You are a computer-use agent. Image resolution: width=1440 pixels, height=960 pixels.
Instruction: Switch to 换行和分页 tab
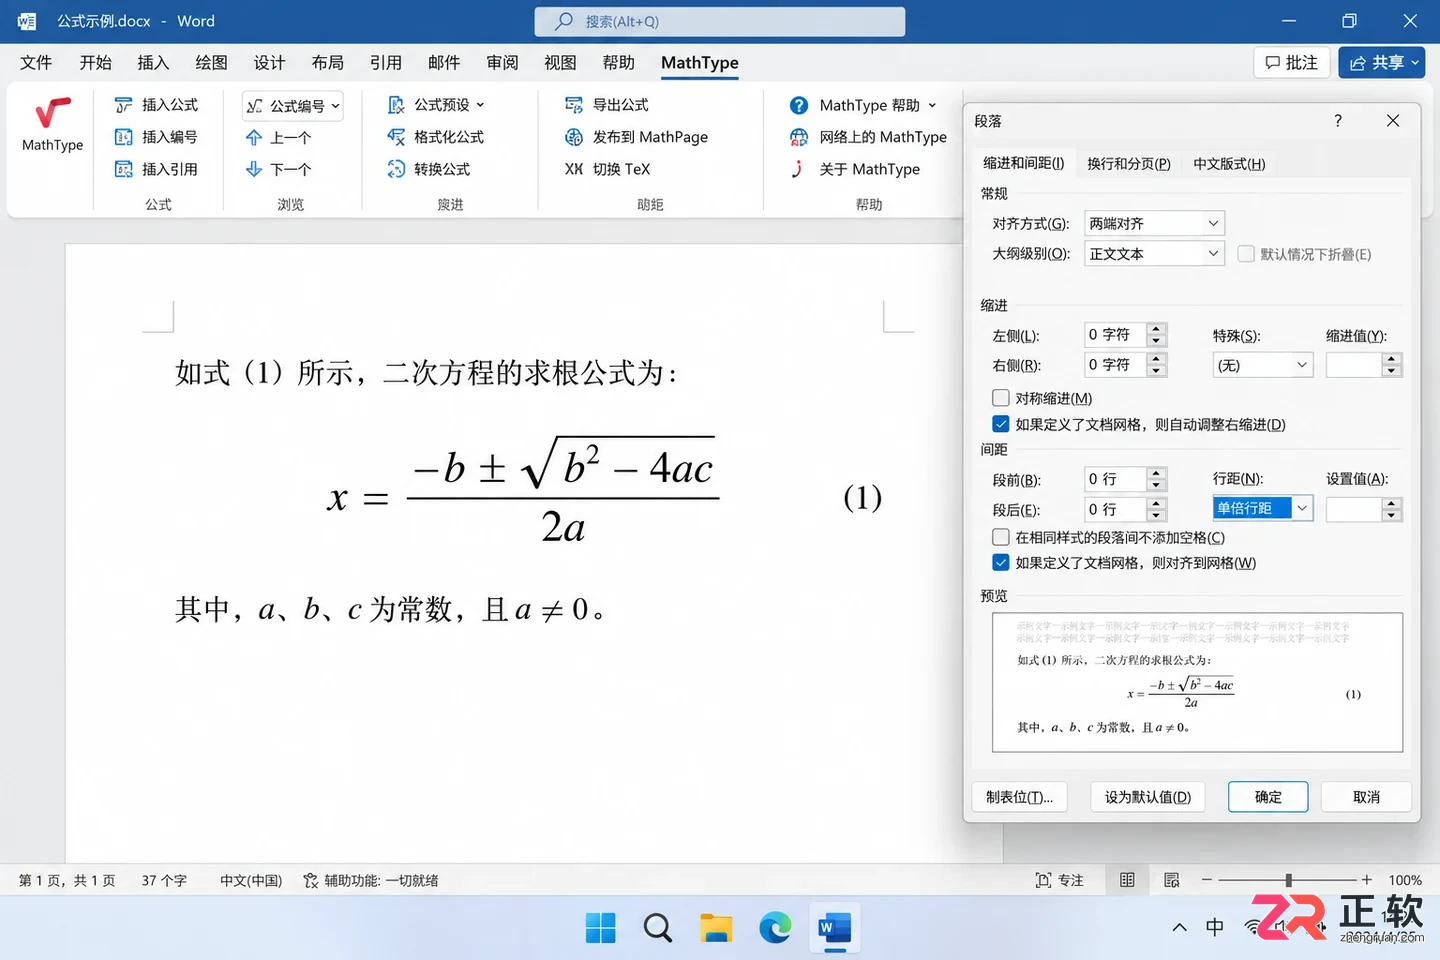pos(1129,164)
